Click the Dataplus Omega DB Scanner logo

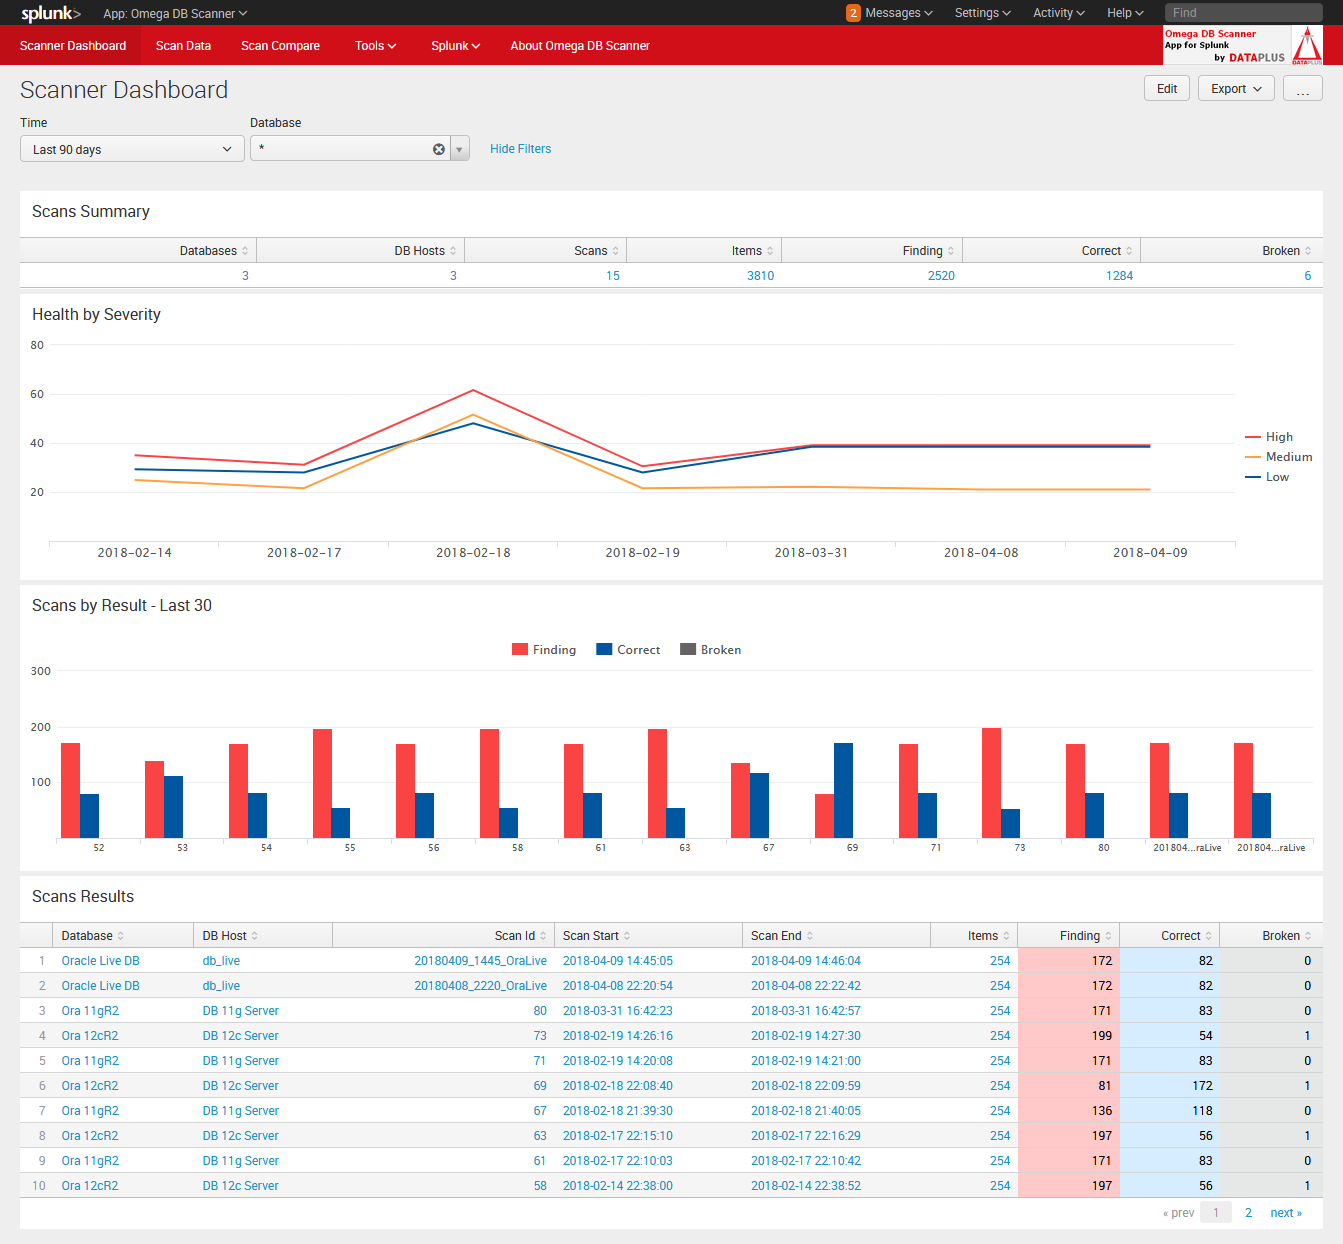pyautogui.click(x=1242, y=46)
